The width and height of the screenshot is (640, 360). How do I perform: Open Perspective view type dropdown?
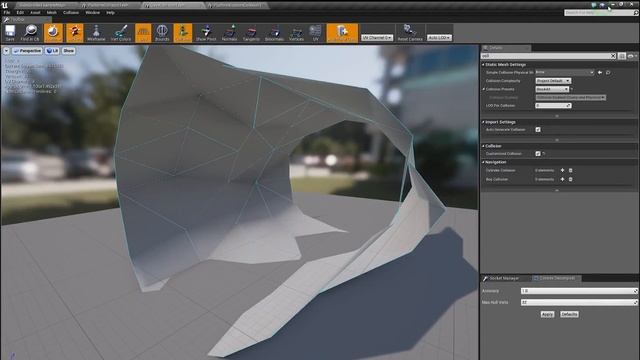point(27,51)
